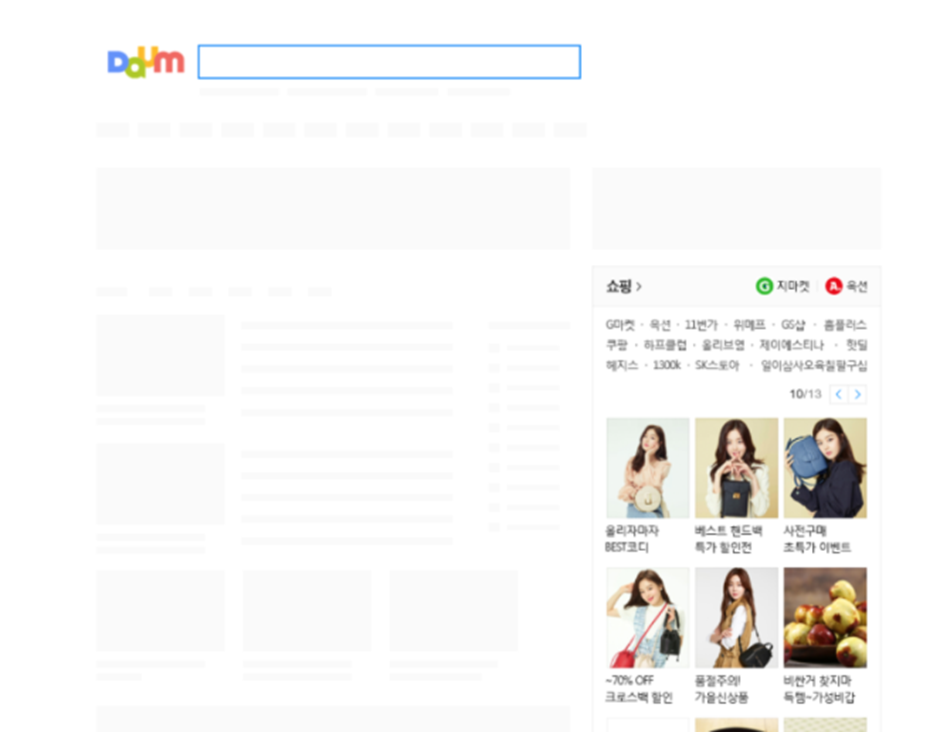Click the 사전구매 초특가 이벤트 caption
940x732 pixels.
click(817, 539)
